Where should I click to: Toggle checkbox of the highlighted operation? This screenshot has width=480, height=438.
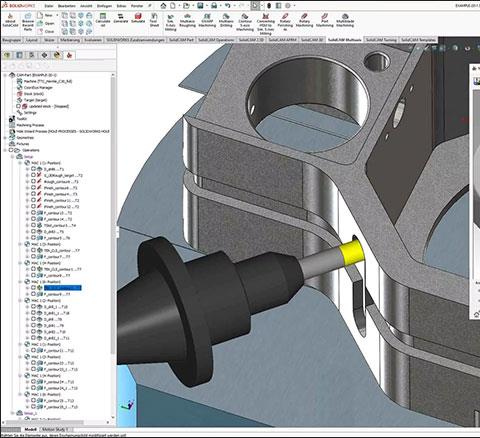[x=33, y=287]
